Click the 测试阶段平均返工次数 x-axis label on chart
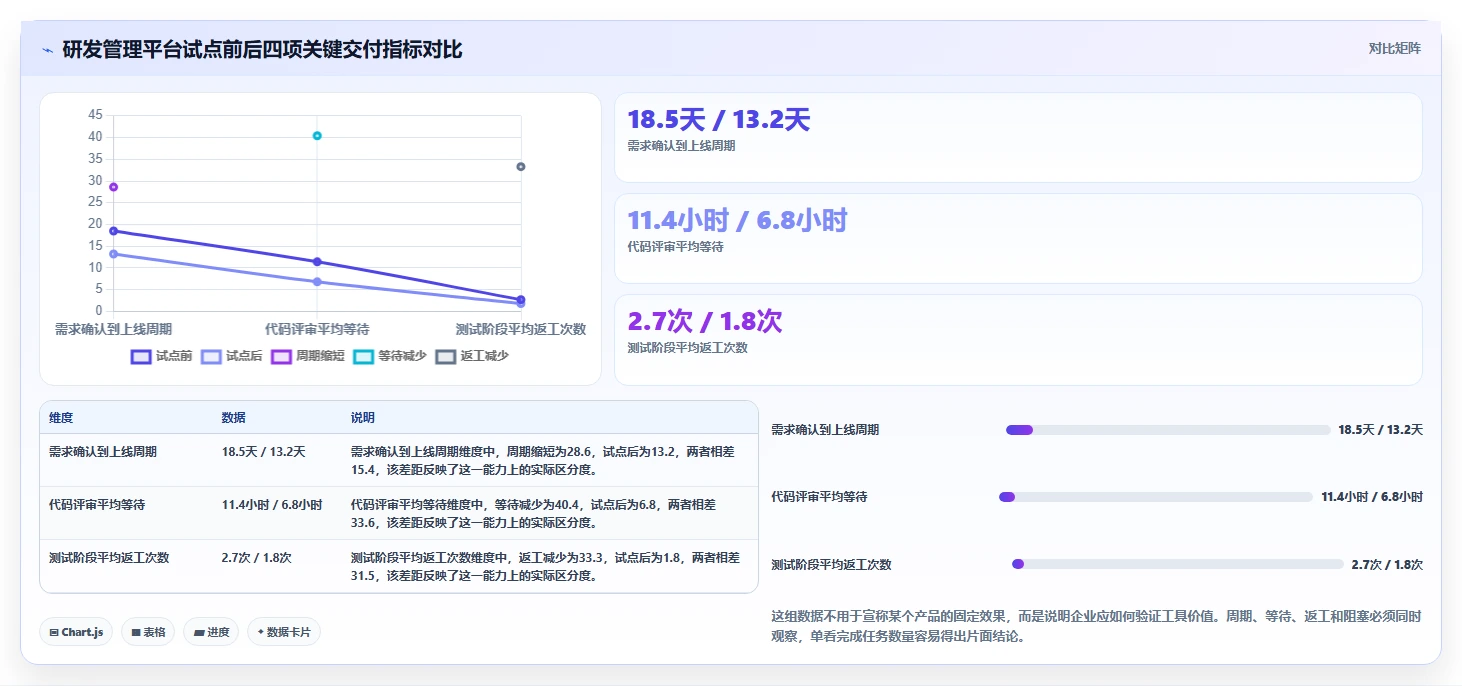1462x686 pixels. coord(521,329)
